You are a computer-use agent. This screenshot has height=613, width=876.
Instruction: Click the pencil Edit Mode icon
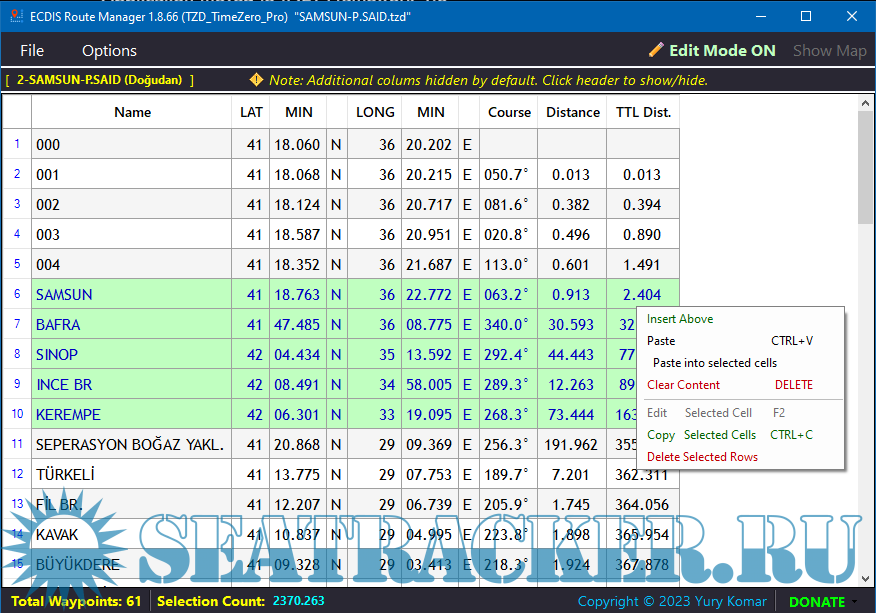[x=656, y=50]
